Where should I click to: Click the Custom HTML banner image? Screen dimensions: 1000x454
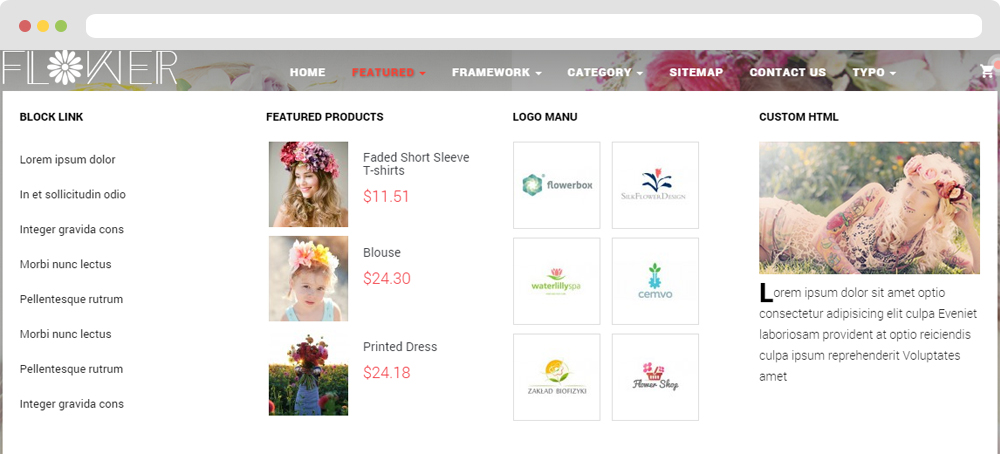869,208
